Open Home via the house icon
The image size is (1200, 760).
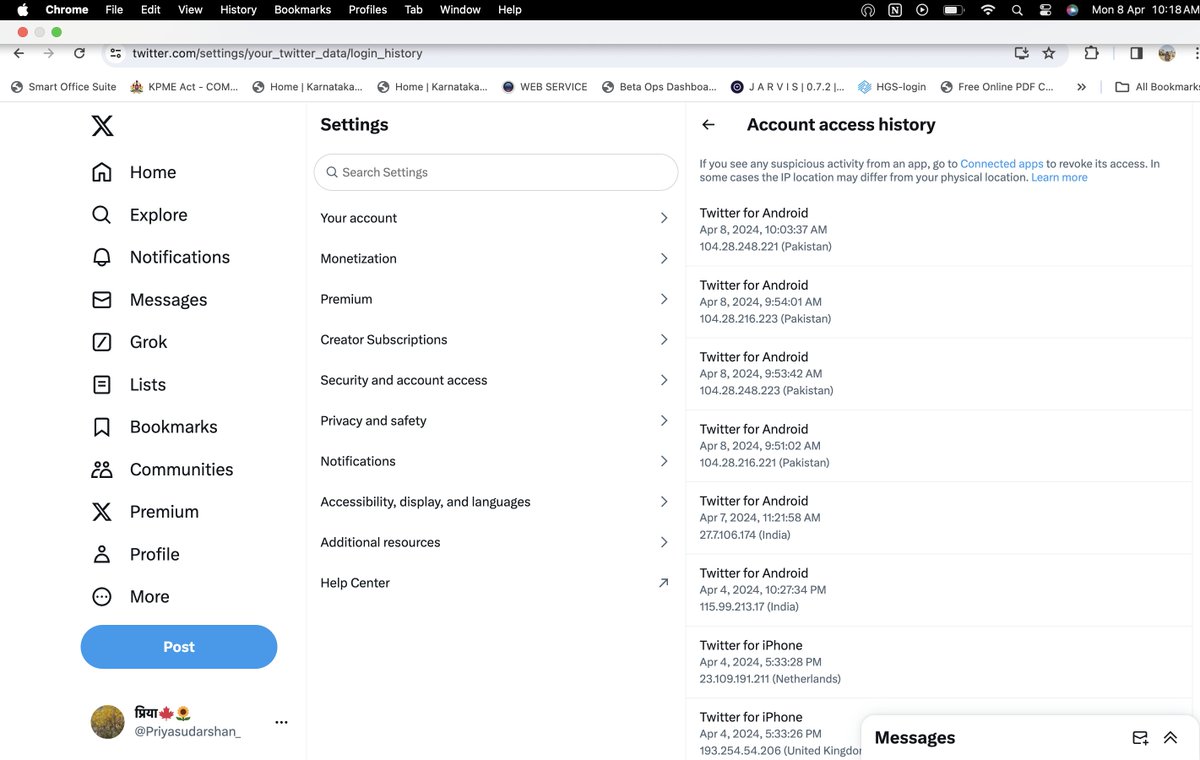coord(102,172)
